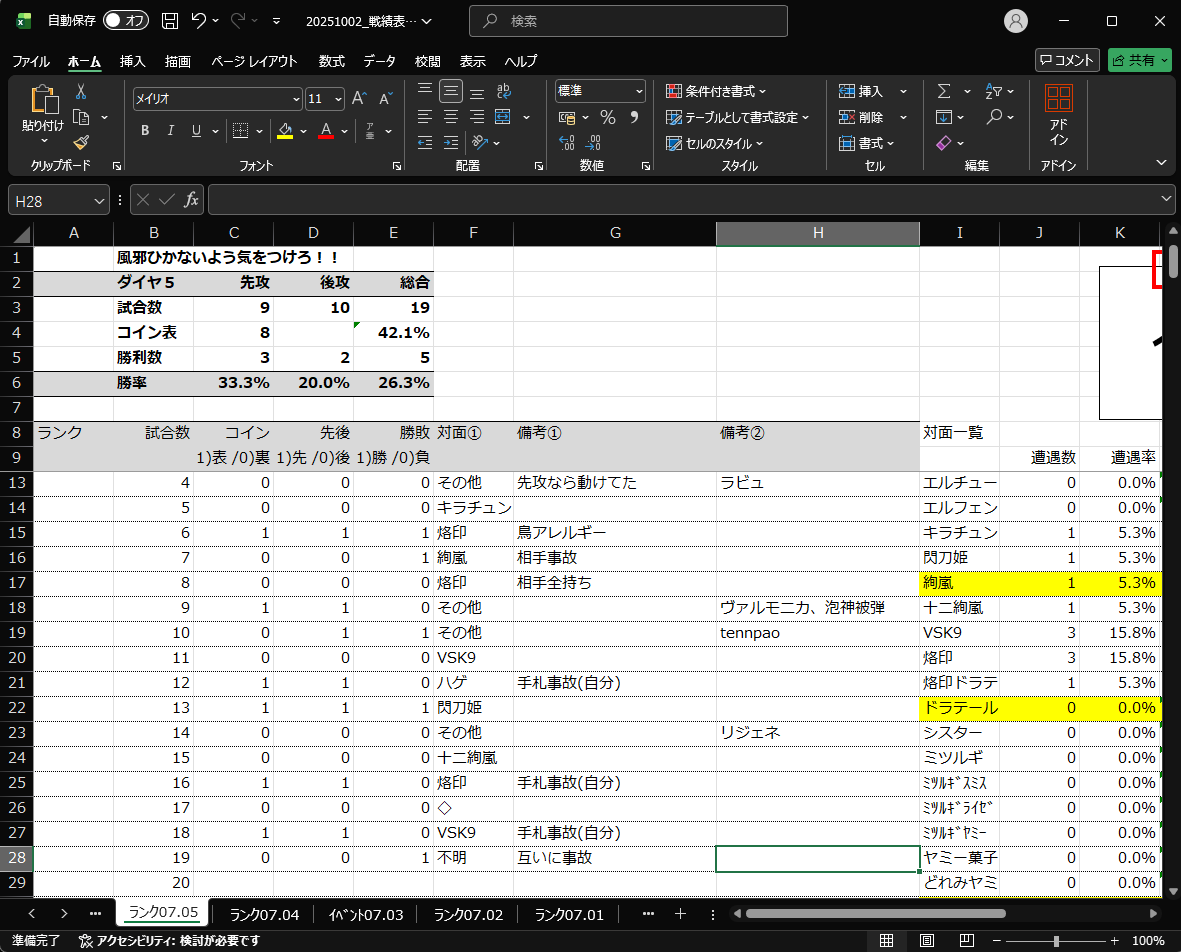
Task: Click Increase Indent icon
Action: coord(450,142)
